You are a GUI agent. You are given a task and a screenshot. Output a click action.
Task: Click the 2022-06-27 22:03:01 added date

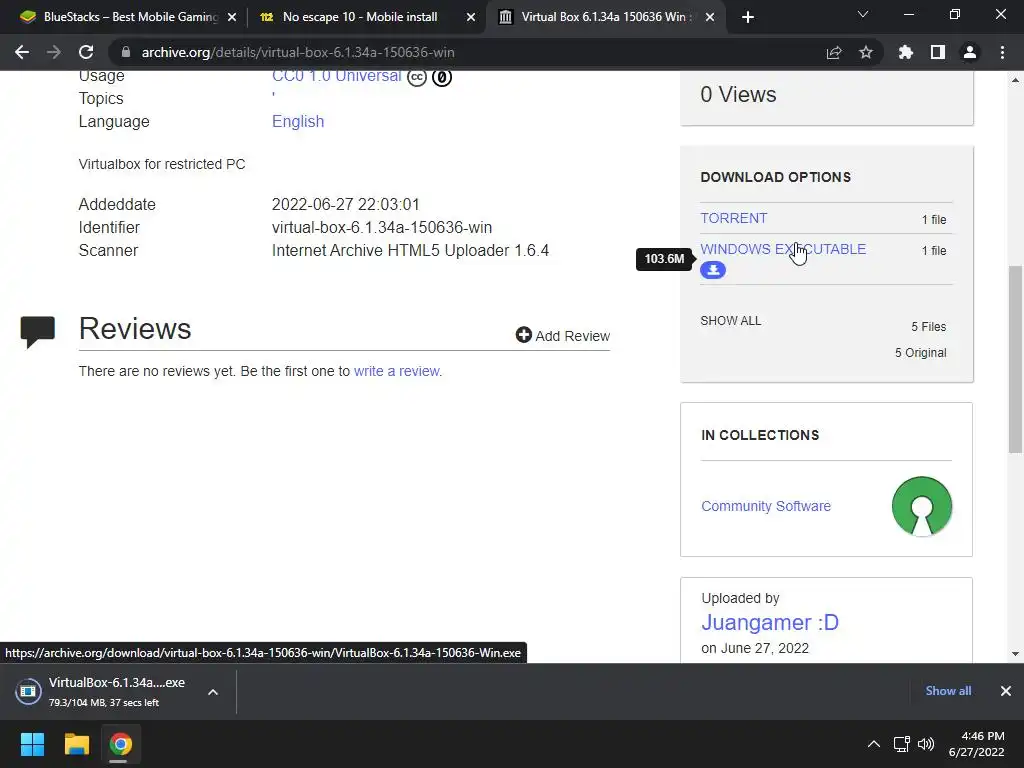pos(345,204)
